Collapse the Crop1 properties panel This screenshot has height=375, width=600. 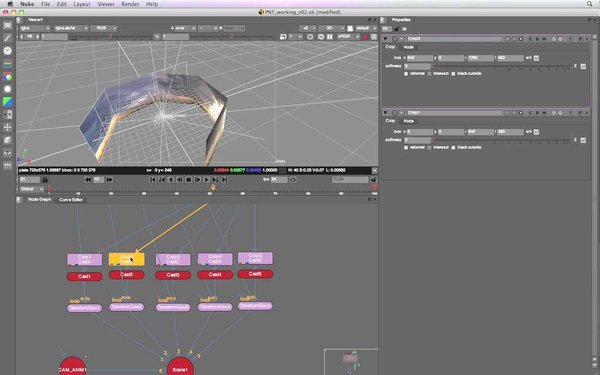coord(385,112)
